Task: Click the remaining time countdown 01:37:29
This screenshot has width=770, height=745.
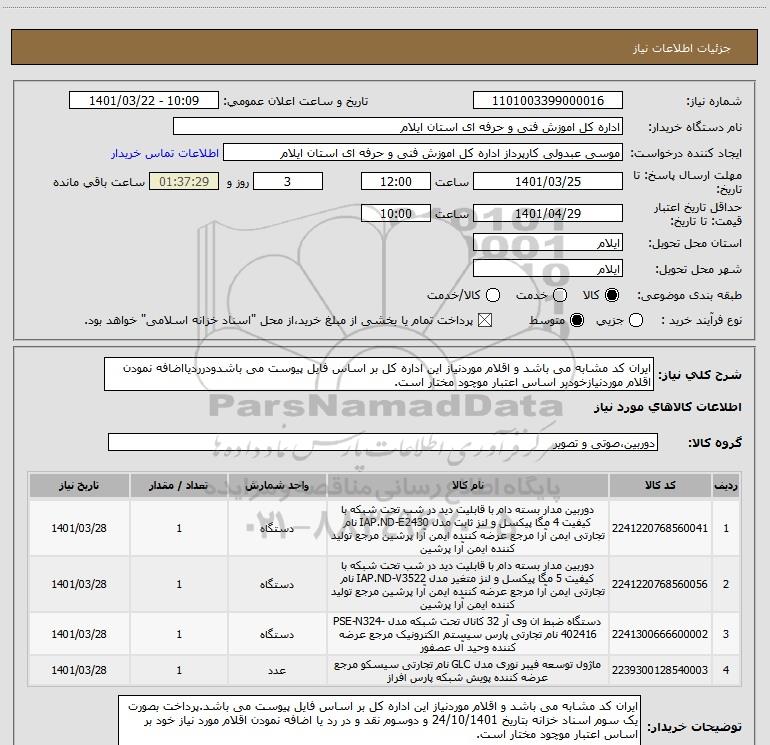Action: [184, 181]
